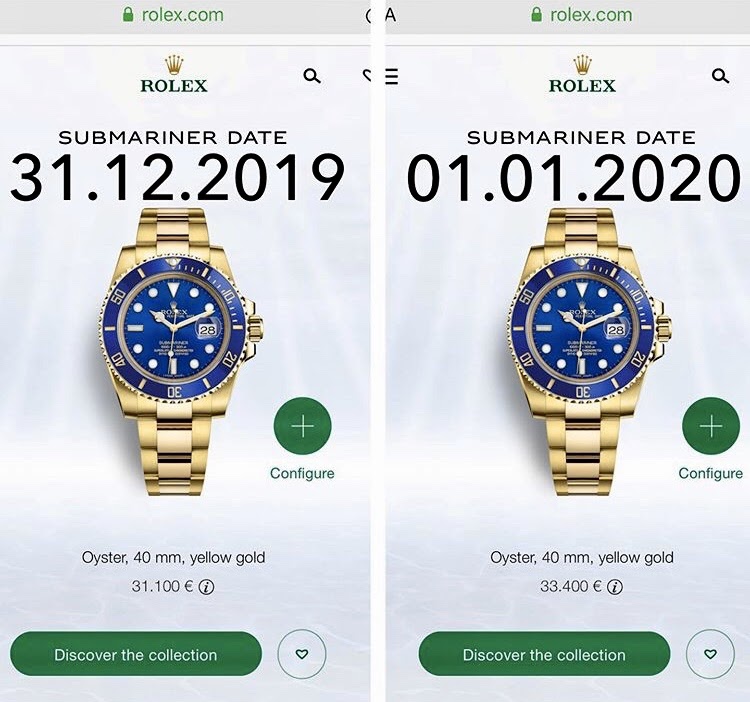The height and width of the screenshot is (702, 750).
Task: Click price info icon next to 31.100 €
Action: pyautogui.click(x=206, y=587)
